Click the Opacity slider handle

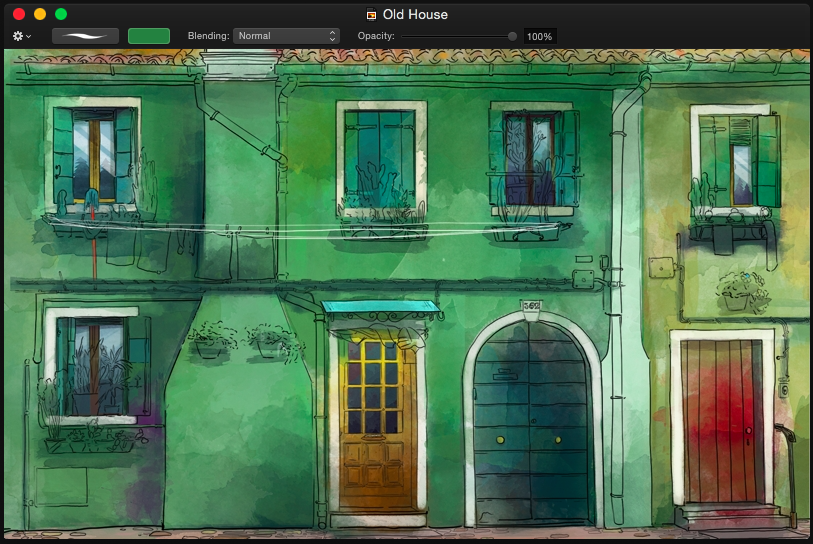pyautogui.click(x=512, y=36)
